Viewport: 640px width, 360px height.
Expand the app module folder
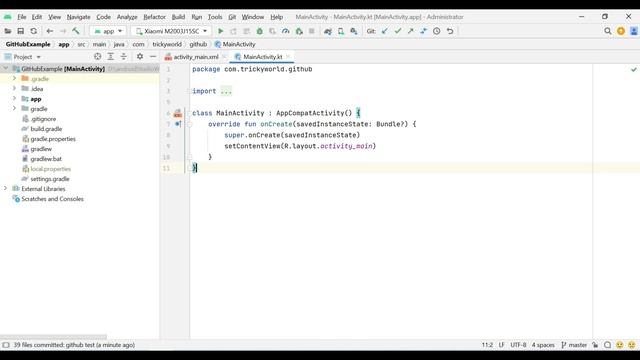coord(14,99)
